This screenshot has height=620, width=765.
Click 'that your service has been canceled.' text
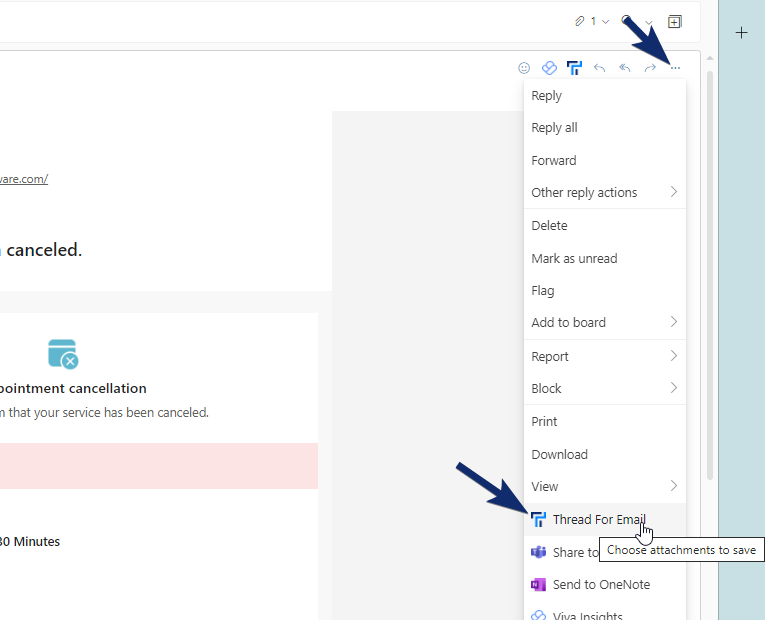(x=109, y=413)
